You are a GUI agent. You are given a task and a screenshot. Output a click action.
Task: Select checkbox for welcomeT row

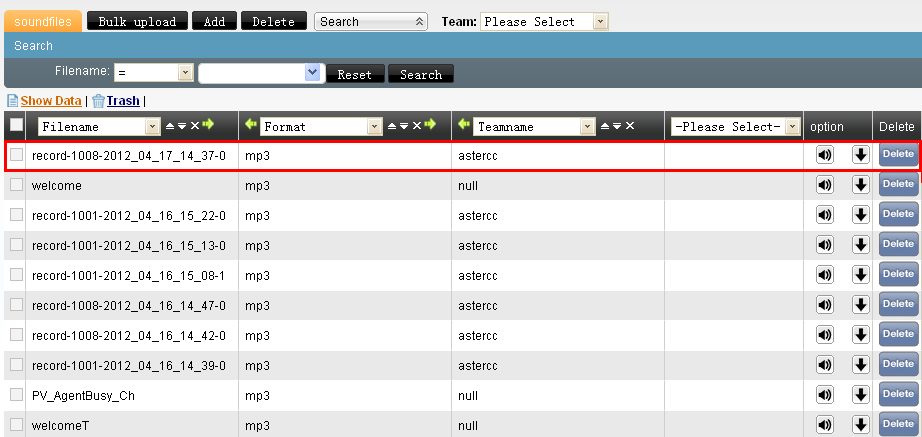pyautogui.click(x=16, y=425)
